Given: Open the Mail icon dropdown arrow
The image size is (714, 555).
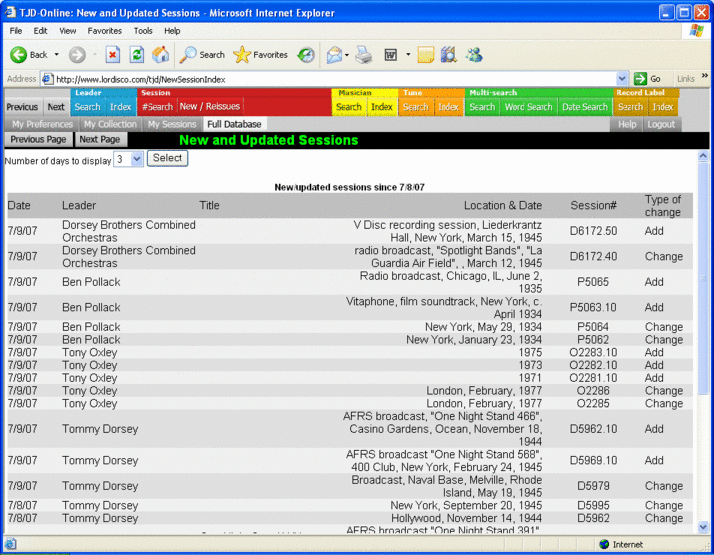Looking at the screenshot, I should click(x=347, y=55).
